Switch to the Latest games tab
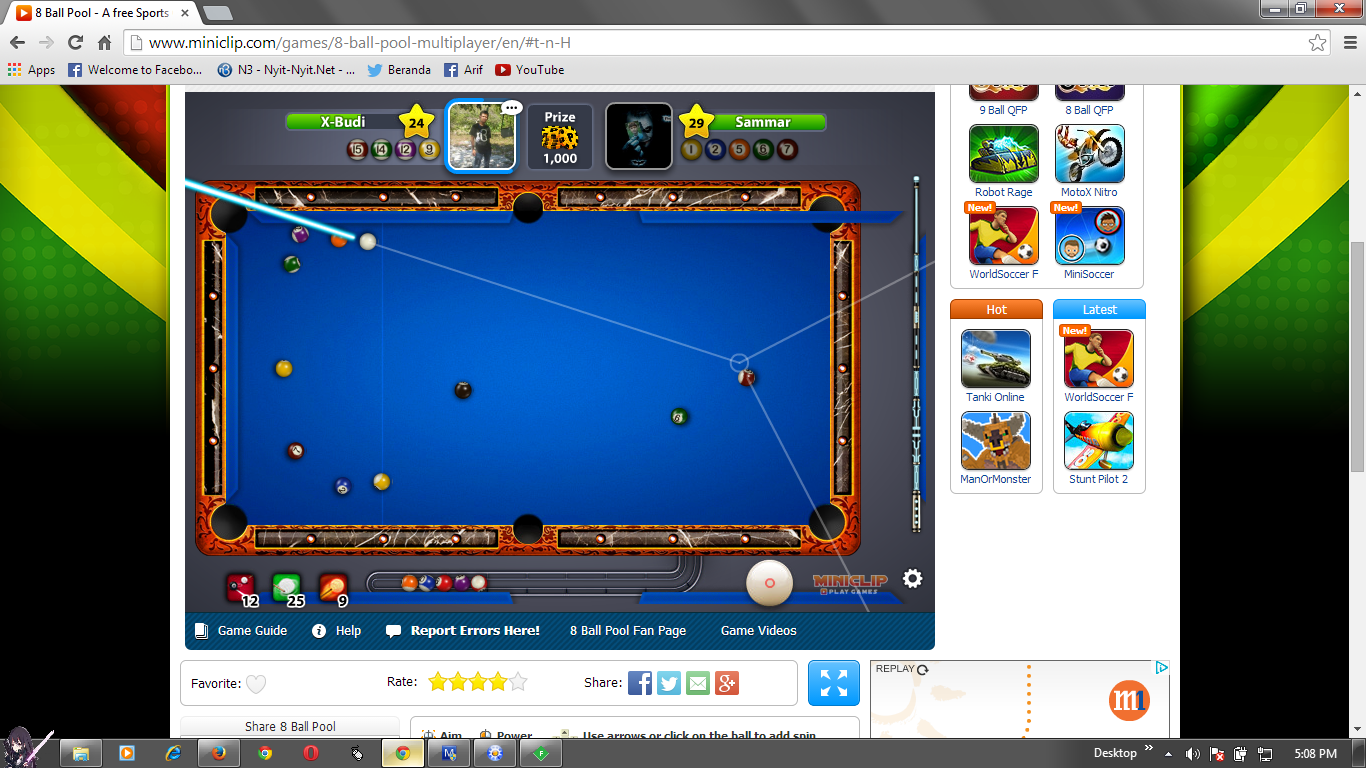This screenshot has width=1366, height=768. click(1099, 310)
